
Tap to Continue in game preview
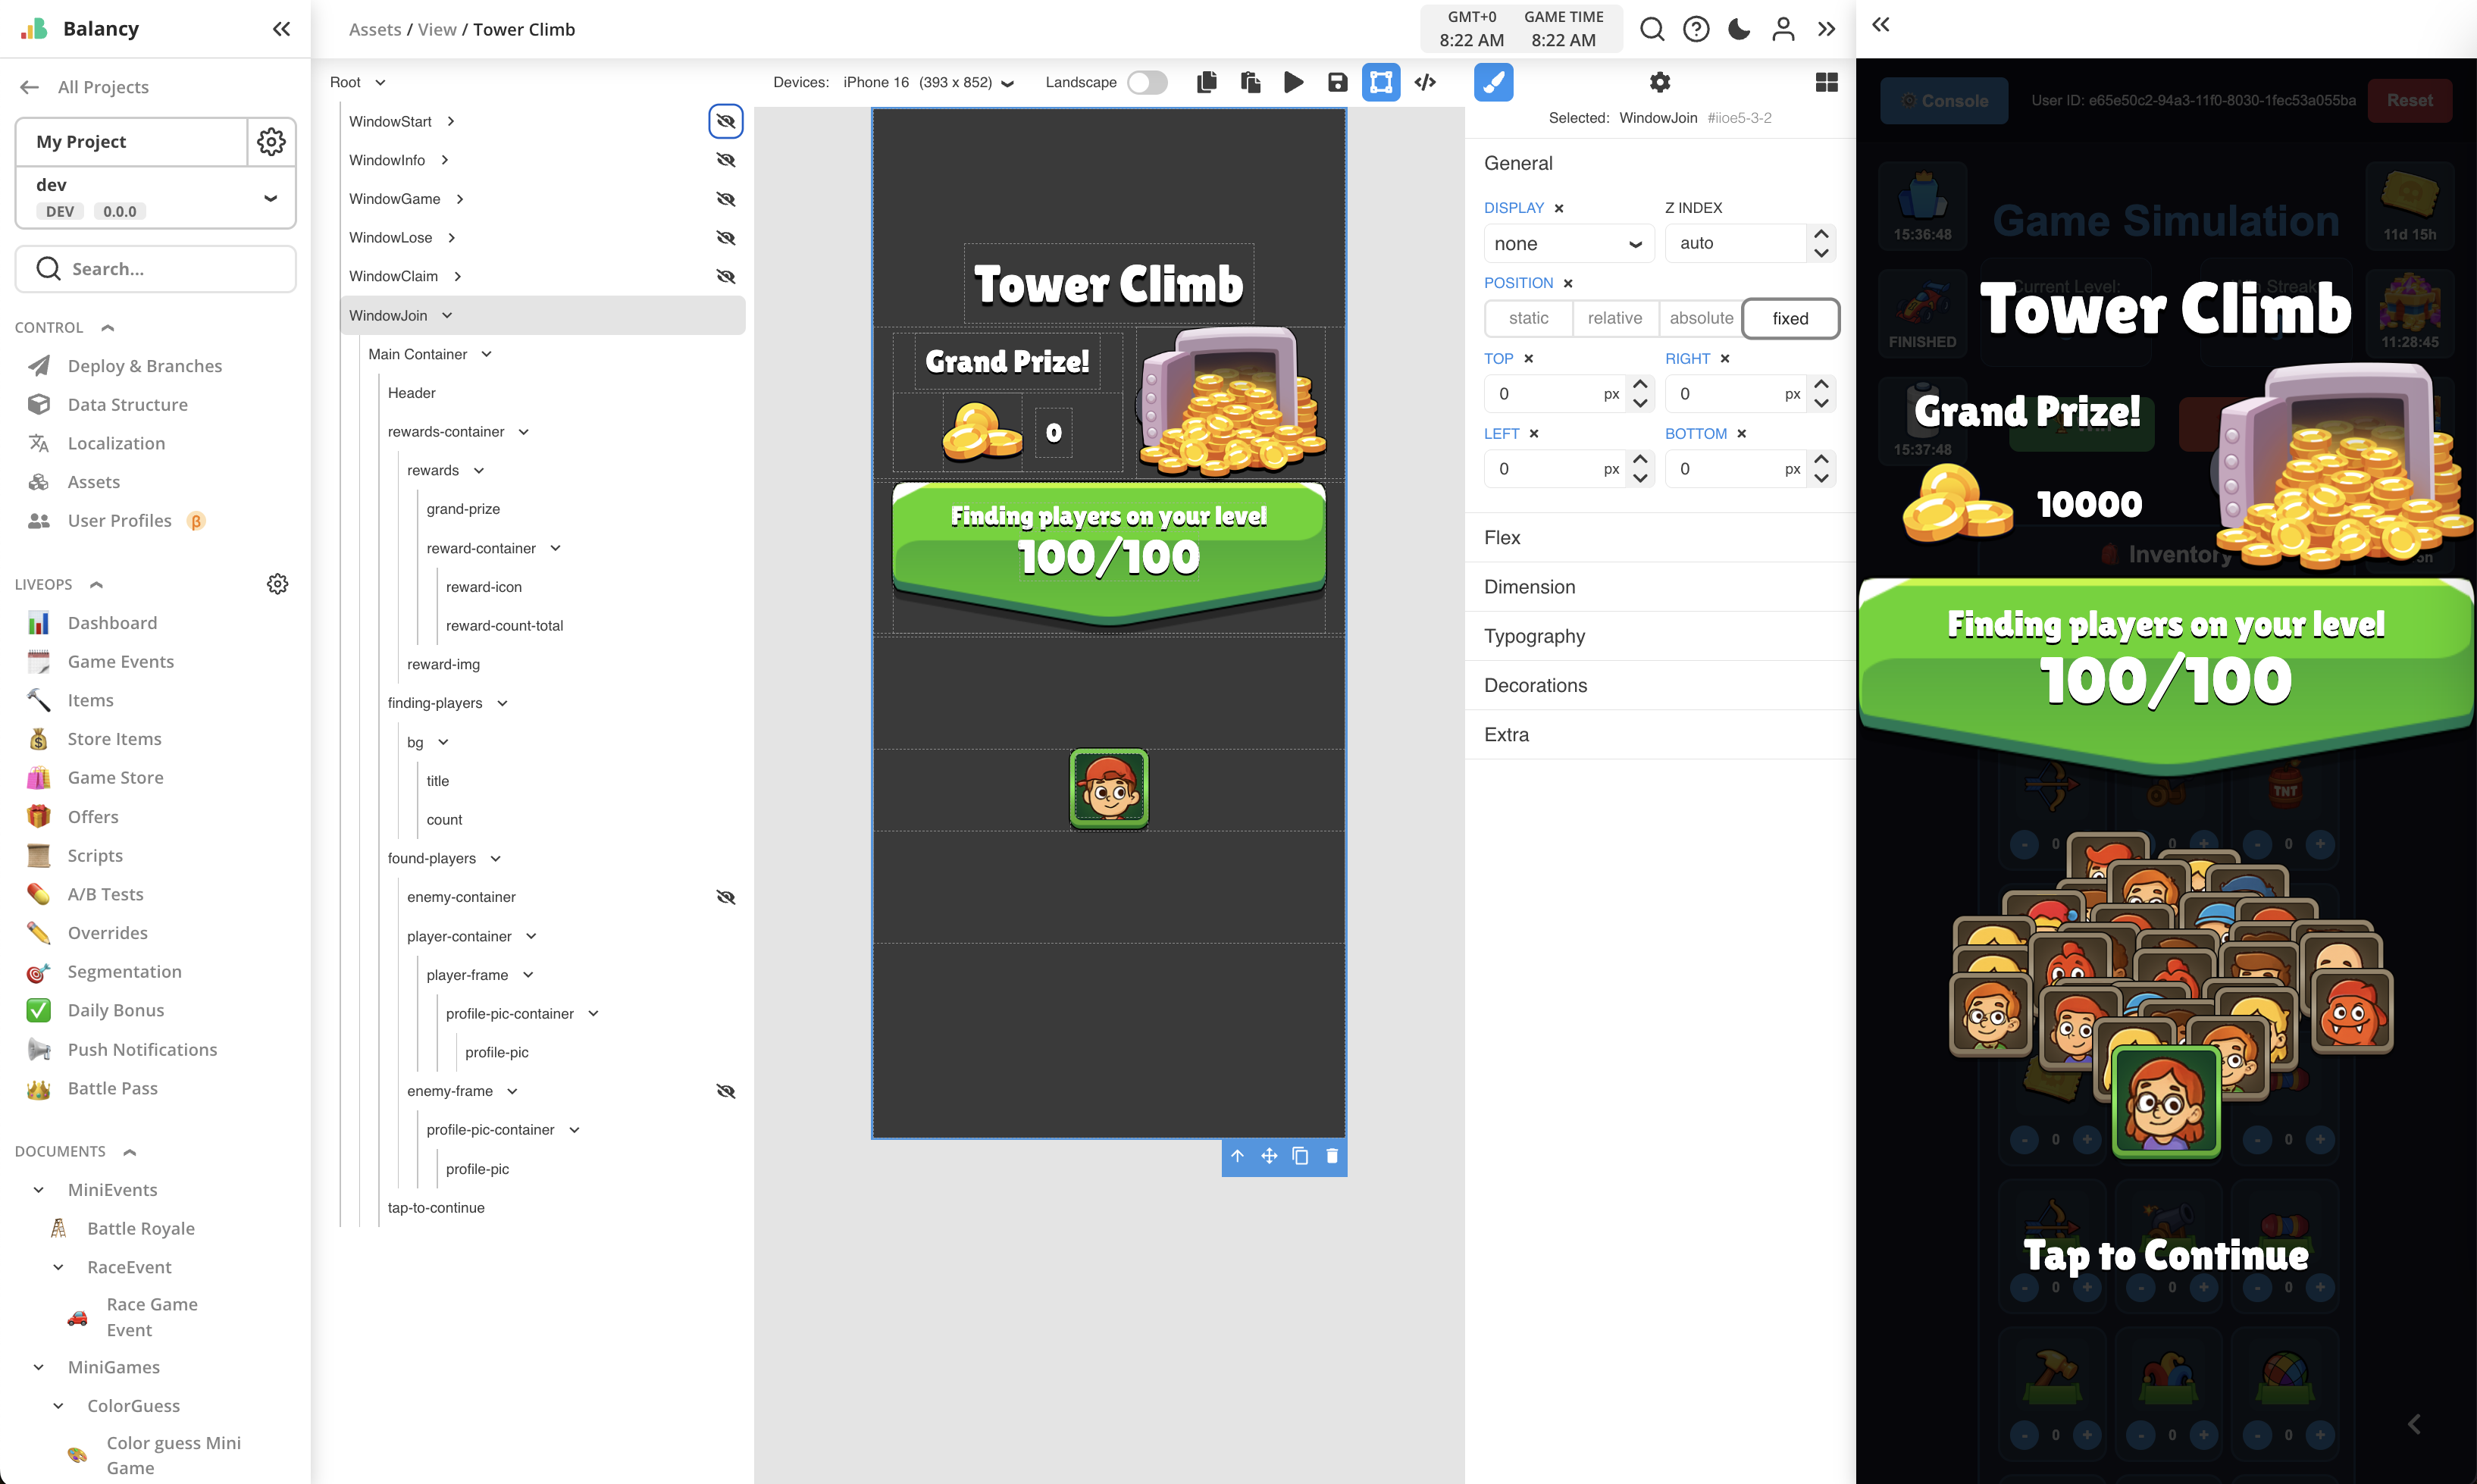pos(2165,1256)
